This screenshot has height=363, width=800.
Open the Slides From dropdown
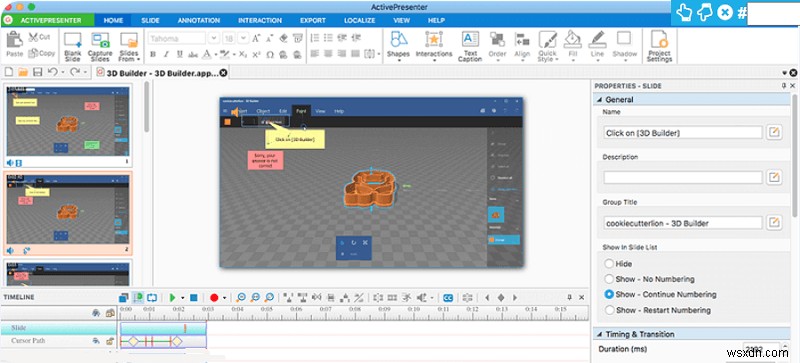click(x=129, y=47)
